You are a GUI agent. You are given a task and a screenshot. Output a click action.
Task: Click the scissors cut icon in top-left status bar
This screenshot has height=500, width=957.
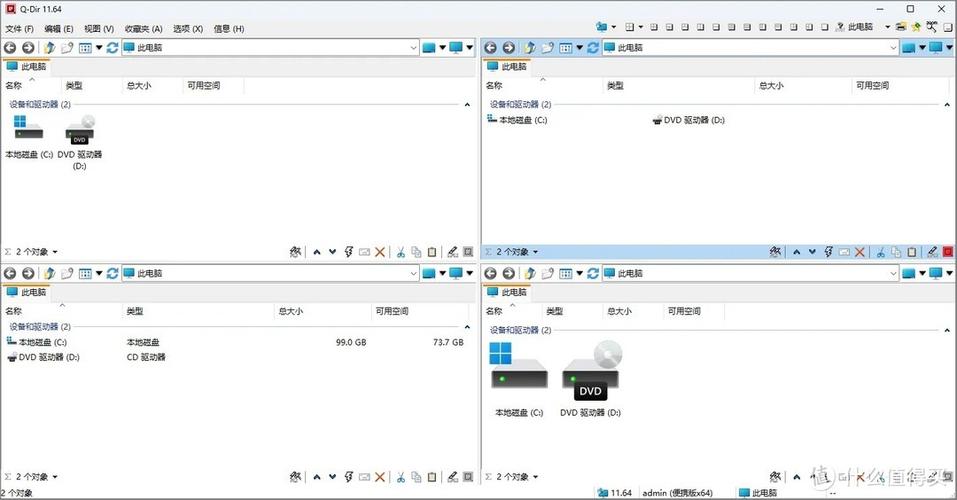click(401, 252)
